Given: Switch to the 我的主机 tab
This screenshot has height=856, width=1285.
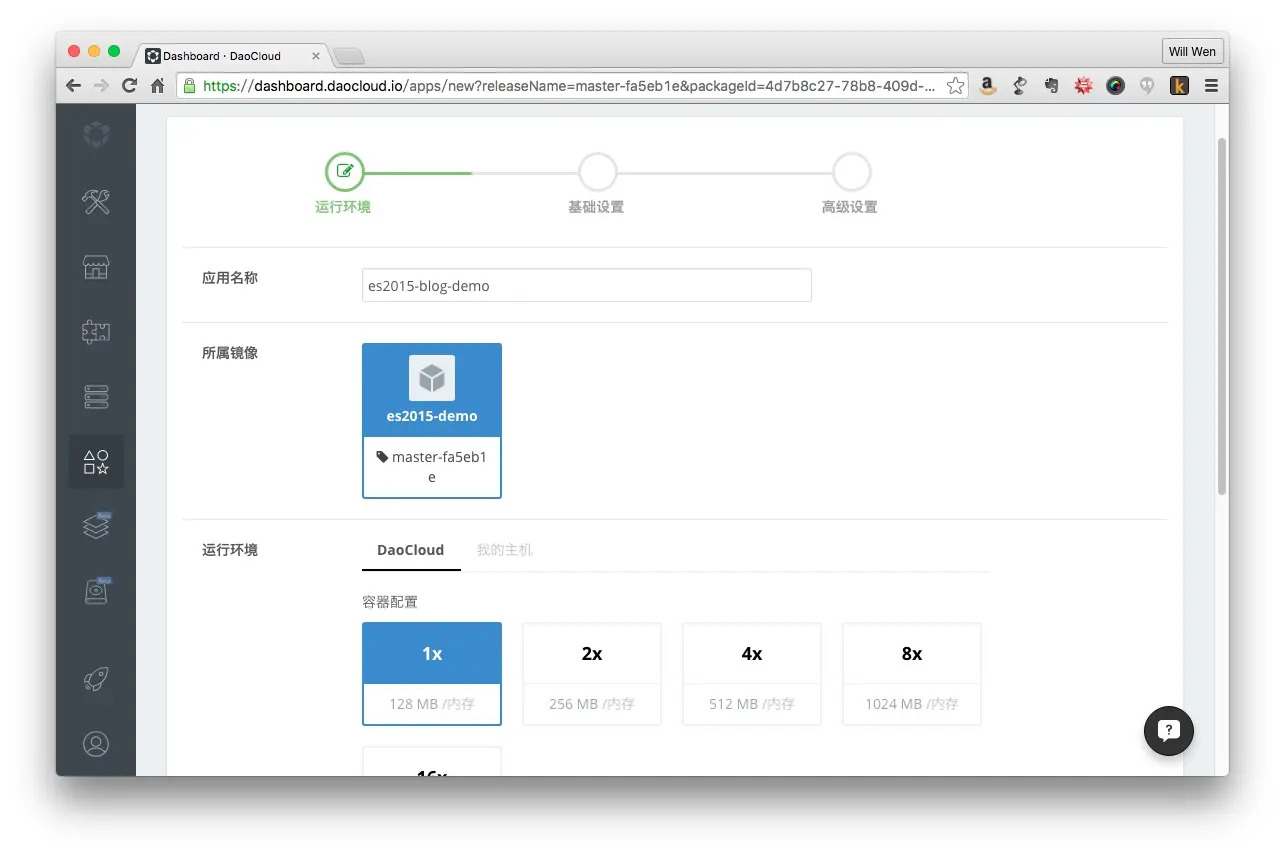Looking at the screenshot, I should pyautogui.click(x=504, y=550).
